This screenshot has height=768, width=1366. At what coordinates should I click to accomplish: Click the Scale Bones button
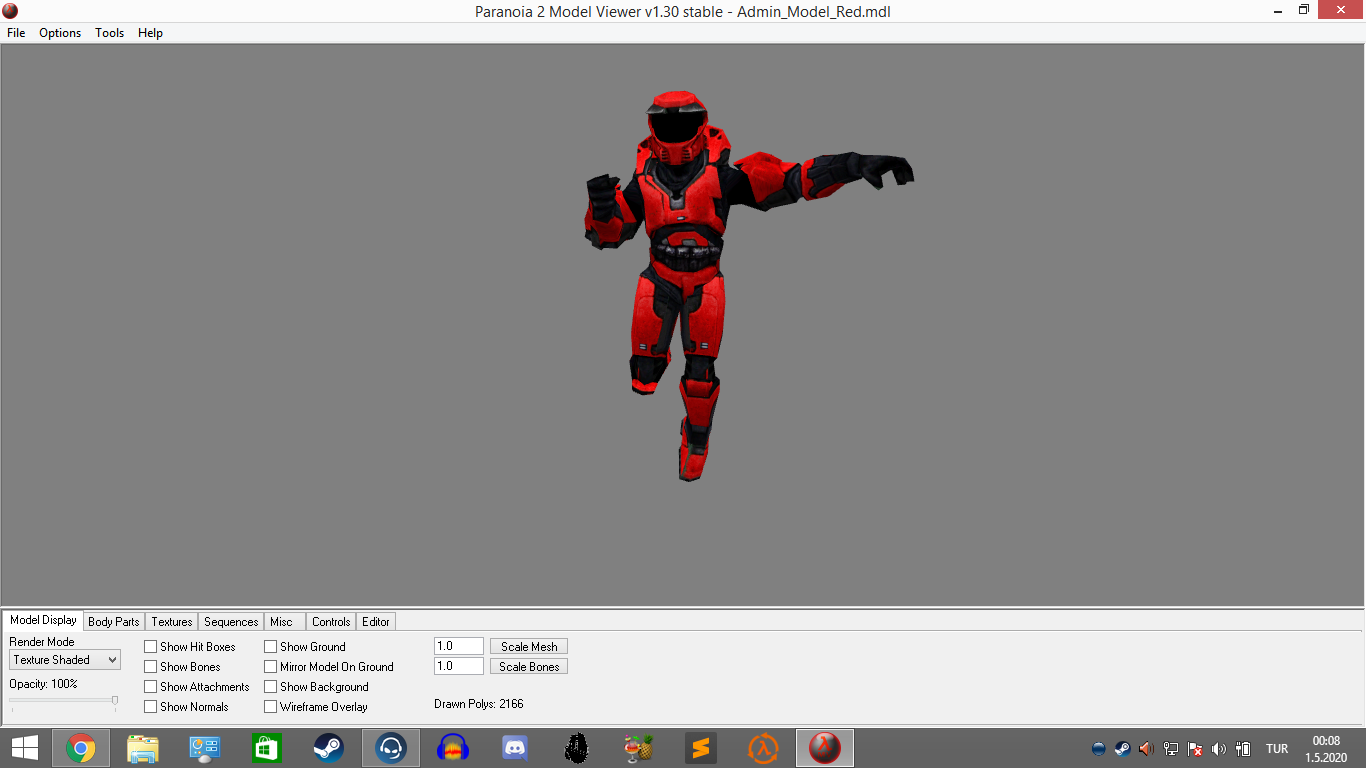tap(529, 667)
